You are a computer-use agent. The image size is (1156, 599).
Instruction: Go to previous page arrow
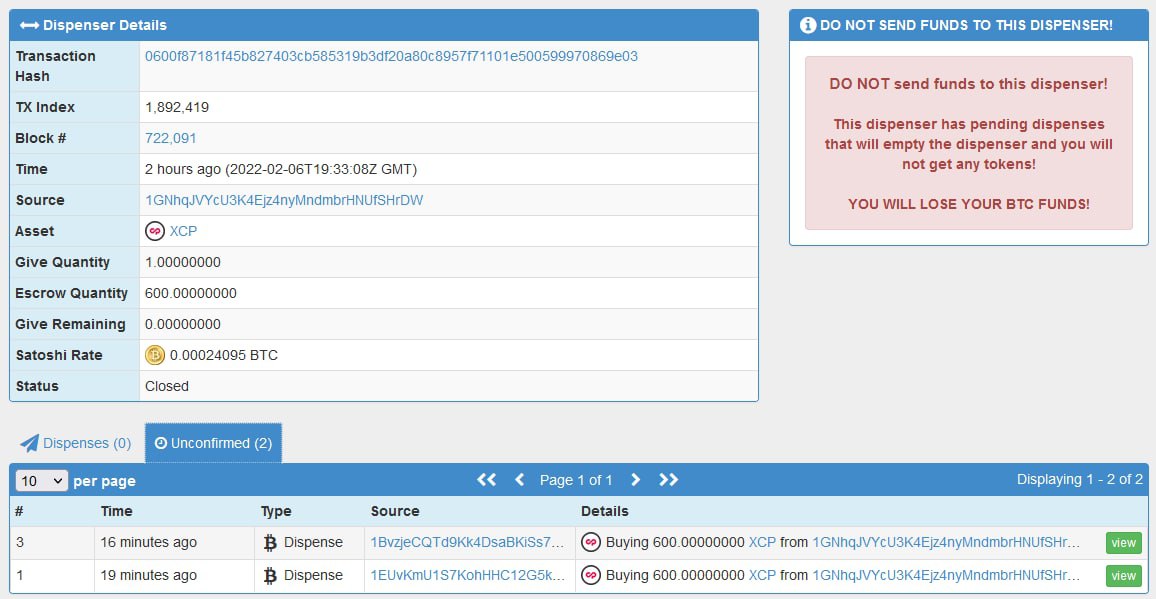[x=519, y=479]
